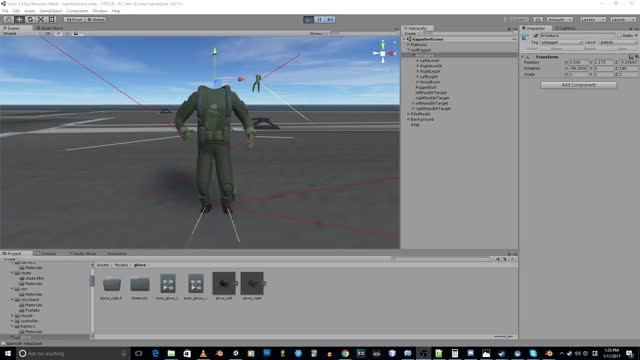Open the Tag dropdown in Inspector
Screen dimensions: 640x360
pyautogui.click(x=562, y=42)
